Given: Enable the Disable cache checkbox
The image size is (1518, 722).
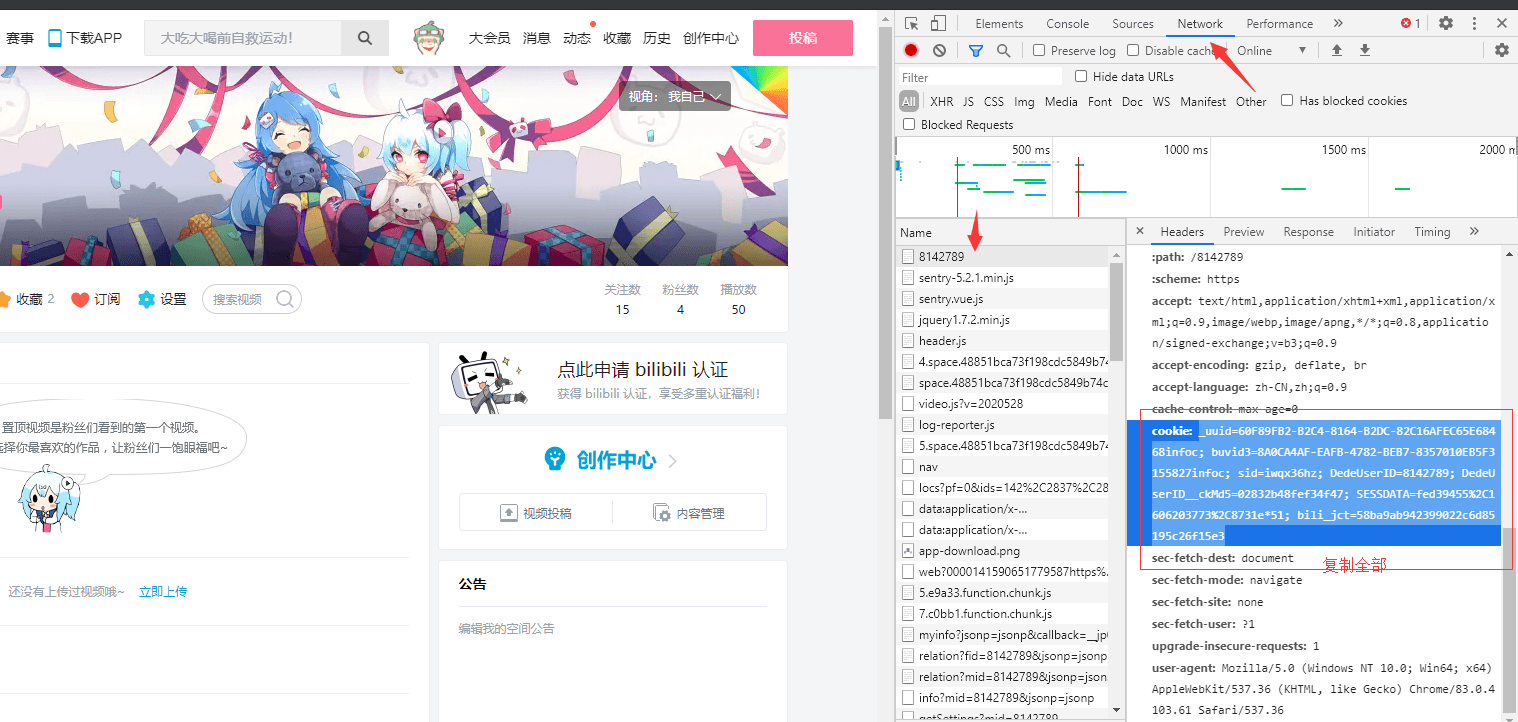Looking at the screenshot, I should coord(1133,50).
